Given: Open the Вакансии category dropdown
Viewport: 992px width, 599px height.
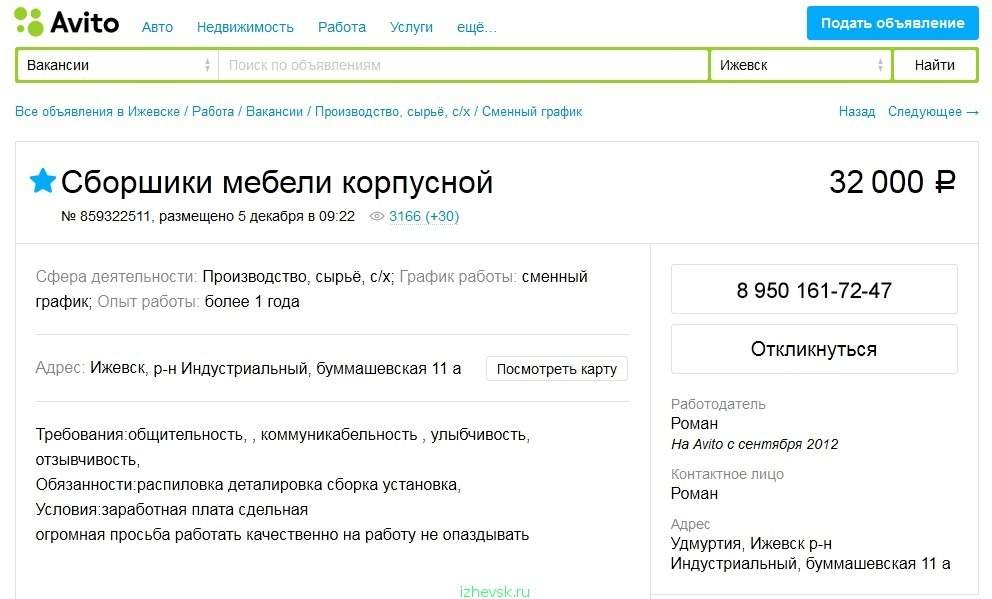Looking at the screenshot, I should click(x=118, y=65).
